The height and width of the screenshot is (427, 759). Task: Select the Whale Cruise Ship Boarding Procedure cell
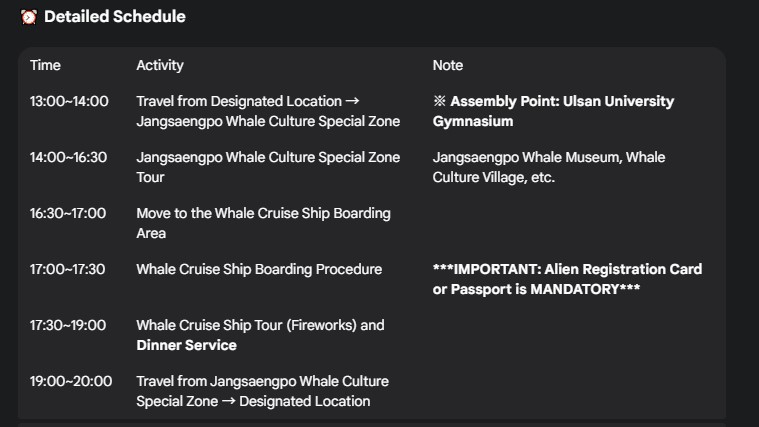click(259, 269)
